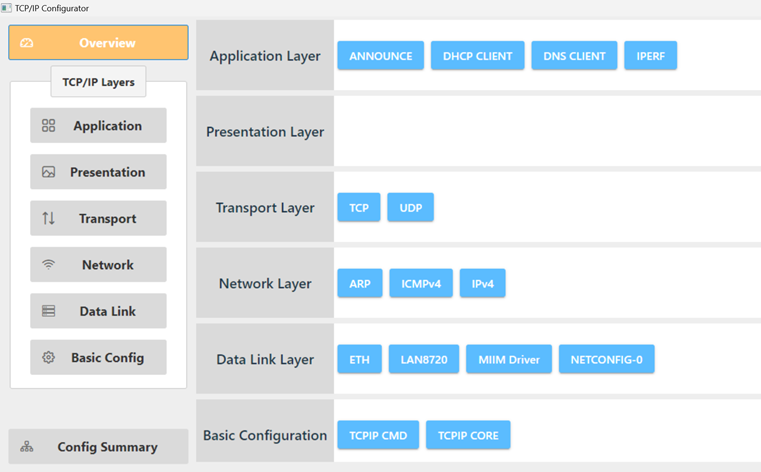The width and height of the screenshot is (761, 472).
Task: Click the Presentation picture icon
Action: pos(49,172)
